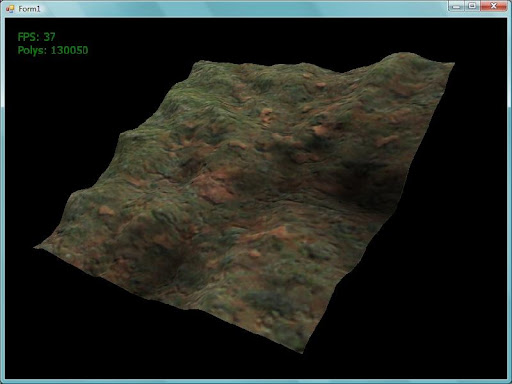This screenshot has height=384, width=512.
Task: Click the window's left border edge
Action: point(2,200)
